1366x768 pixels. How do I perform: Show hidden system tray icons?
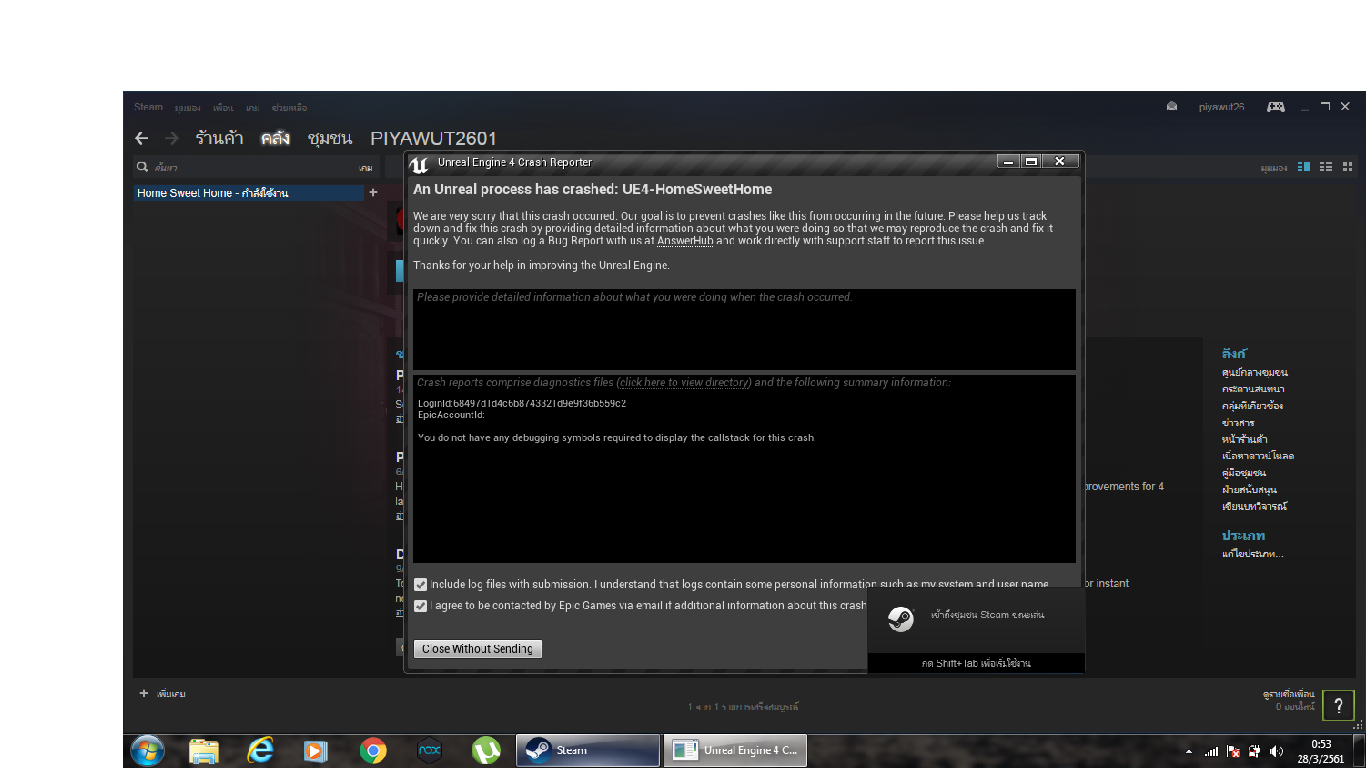[x=1189, y=752]
